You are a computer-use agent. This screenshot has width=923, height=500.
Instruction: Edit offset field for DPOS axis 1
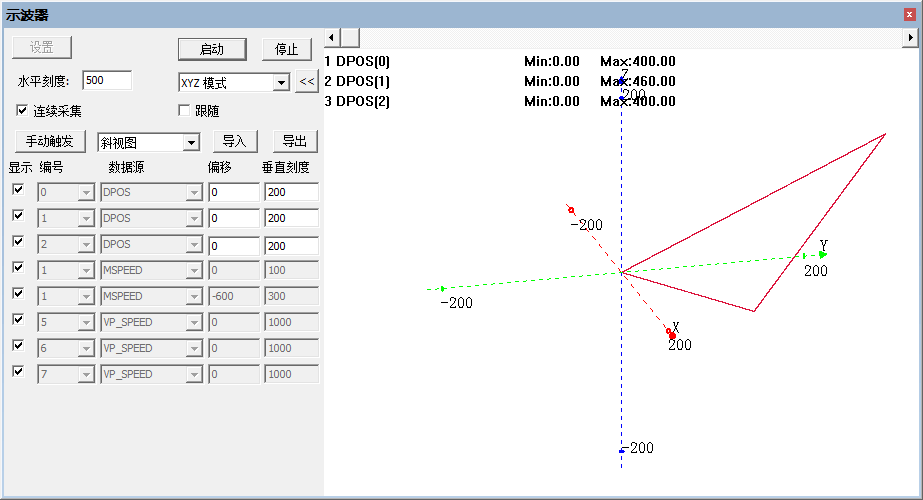click(234, 218)
